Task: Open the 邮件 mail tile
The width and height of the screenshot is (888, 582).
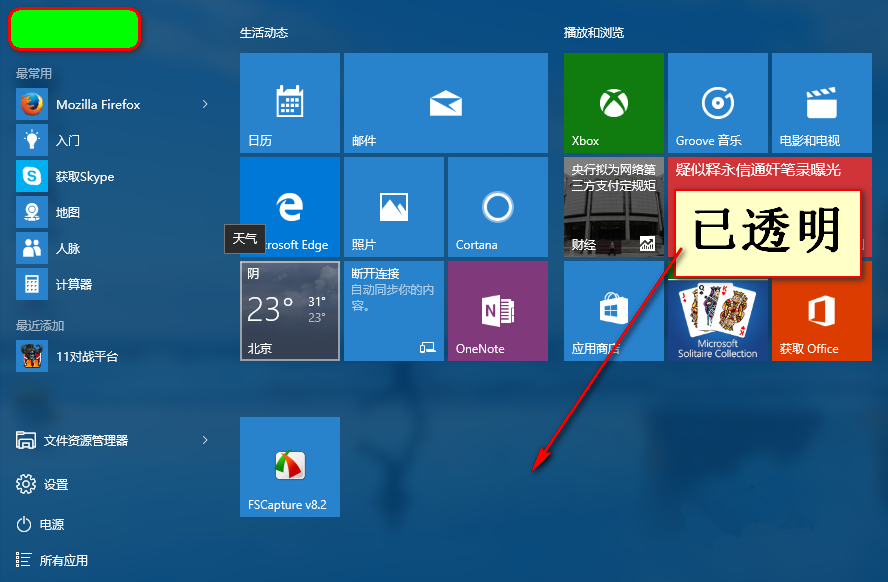Action: coord(446,103)
